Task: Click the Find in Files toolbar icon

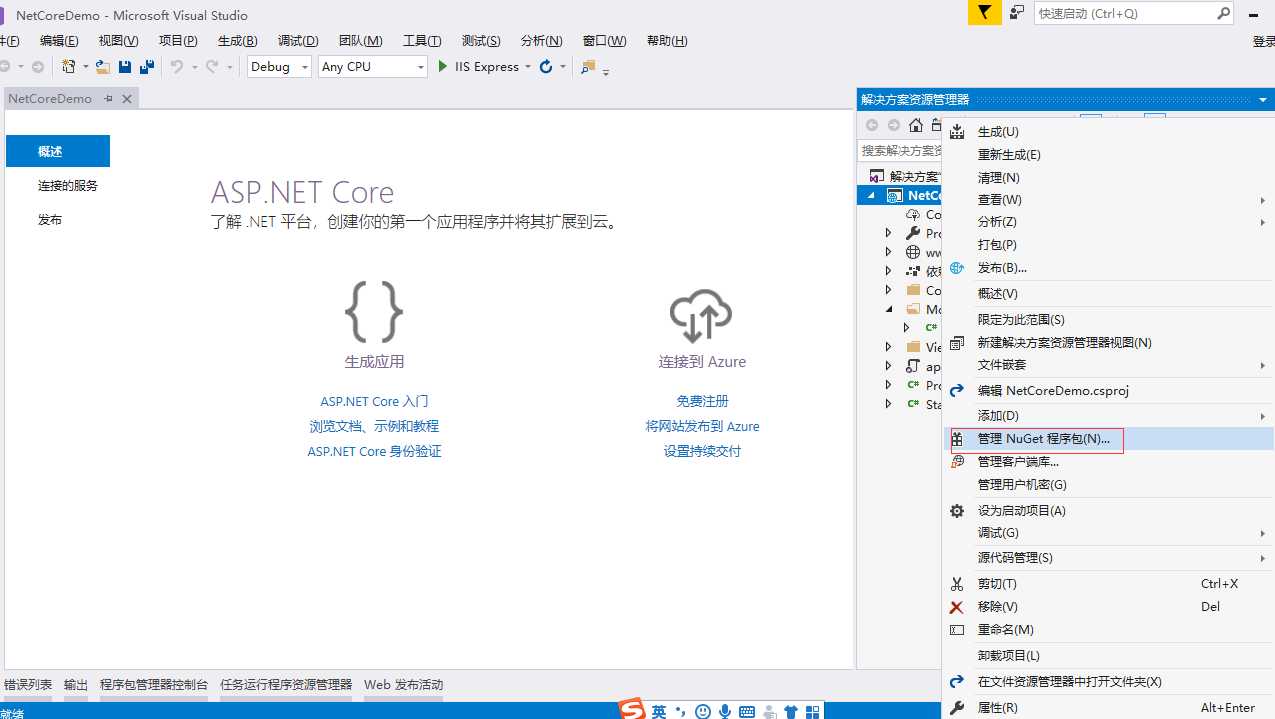Action: pyautogui.click(x=588, y=67)
